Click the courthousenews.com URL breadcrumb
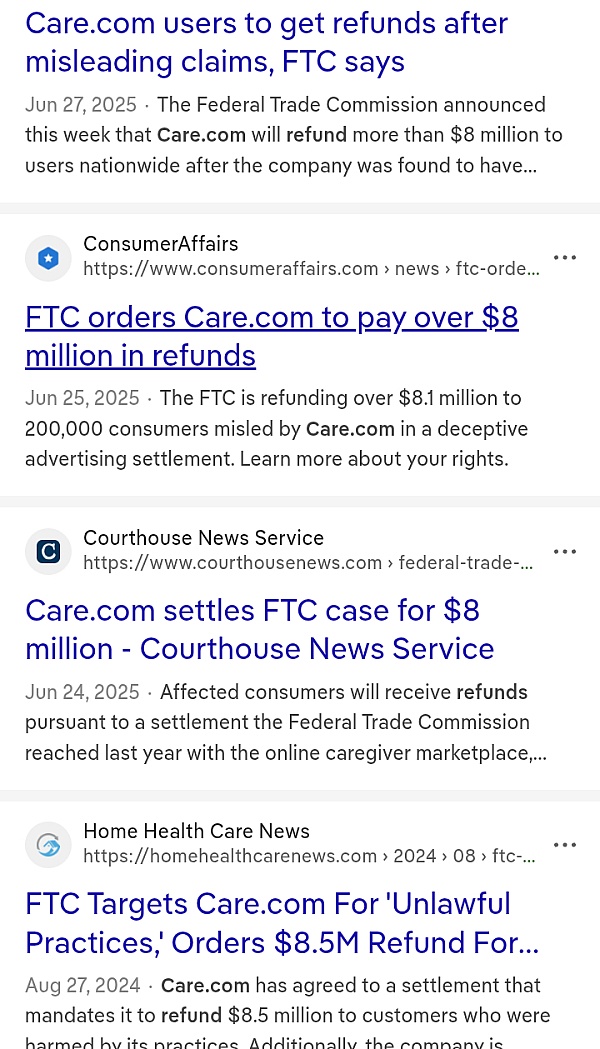Viewport: 600px width, 1049px height. click(308, 563)
